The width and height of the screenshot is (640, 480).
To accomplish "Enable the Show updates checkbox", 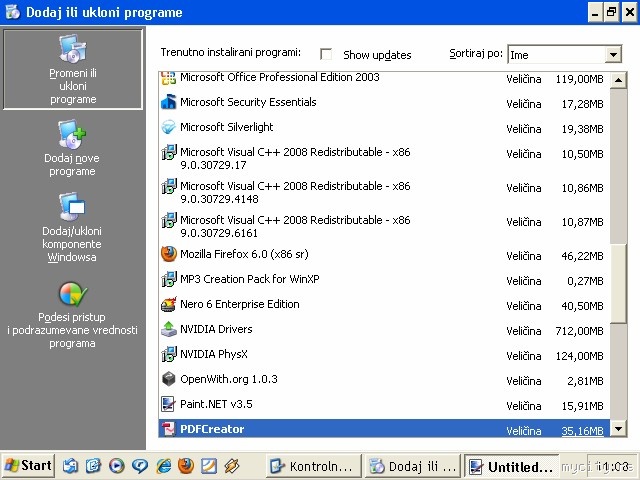I will pyautogui.click(x=326, y=54).
